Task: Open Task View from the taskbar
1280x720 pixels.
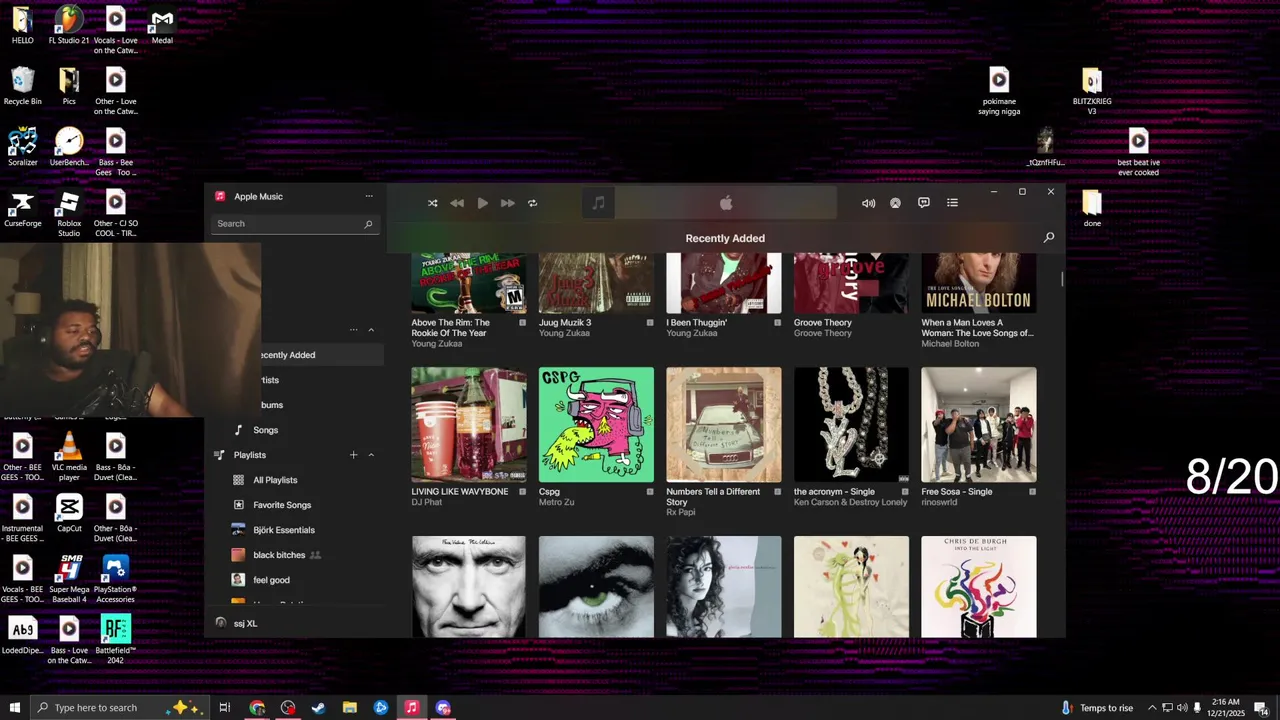Action: [225, 707]
